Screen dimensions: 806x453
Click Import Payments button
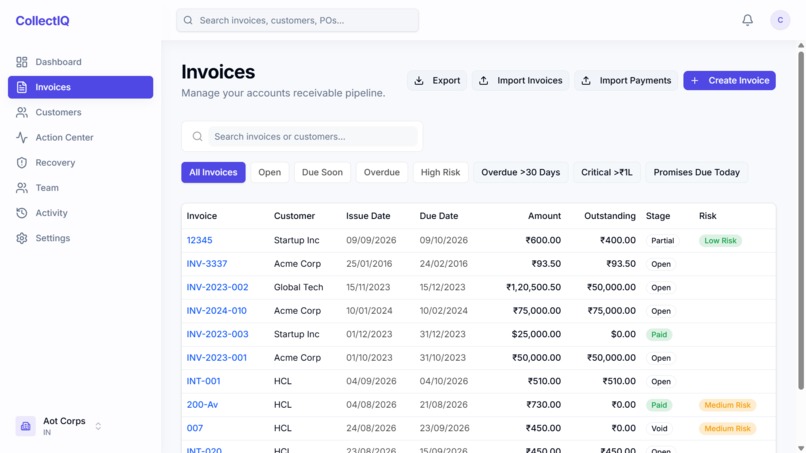pos(626,81)
